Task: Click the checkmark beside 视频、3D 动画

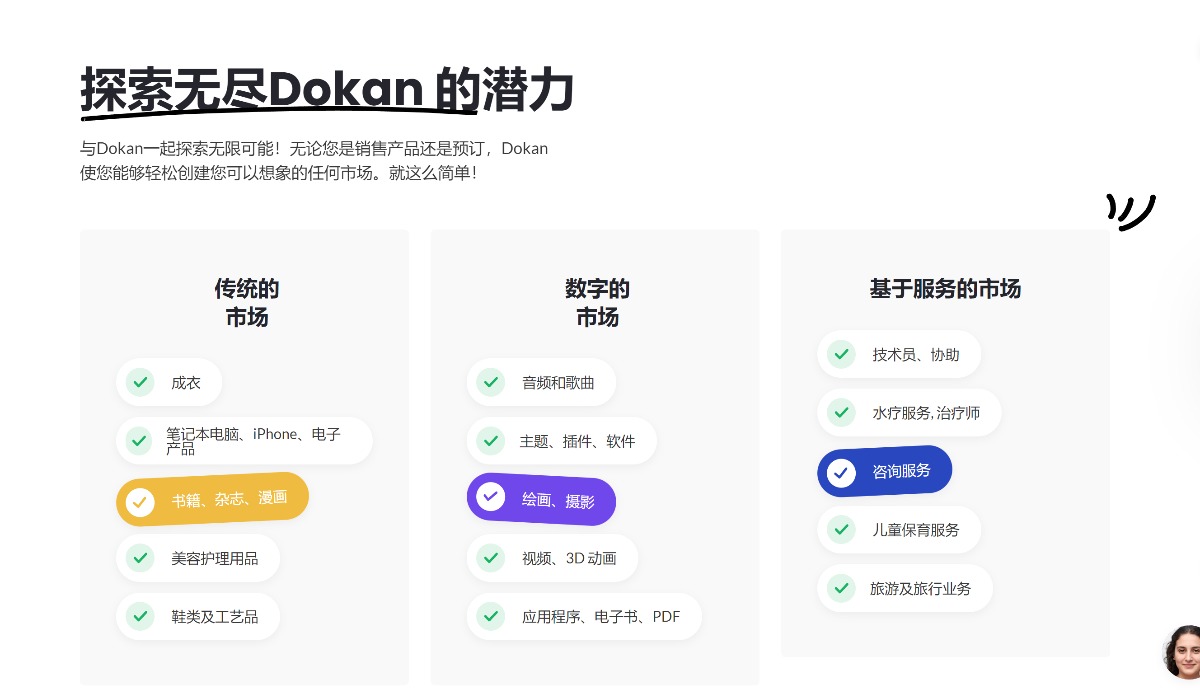Action: (491, 558)
